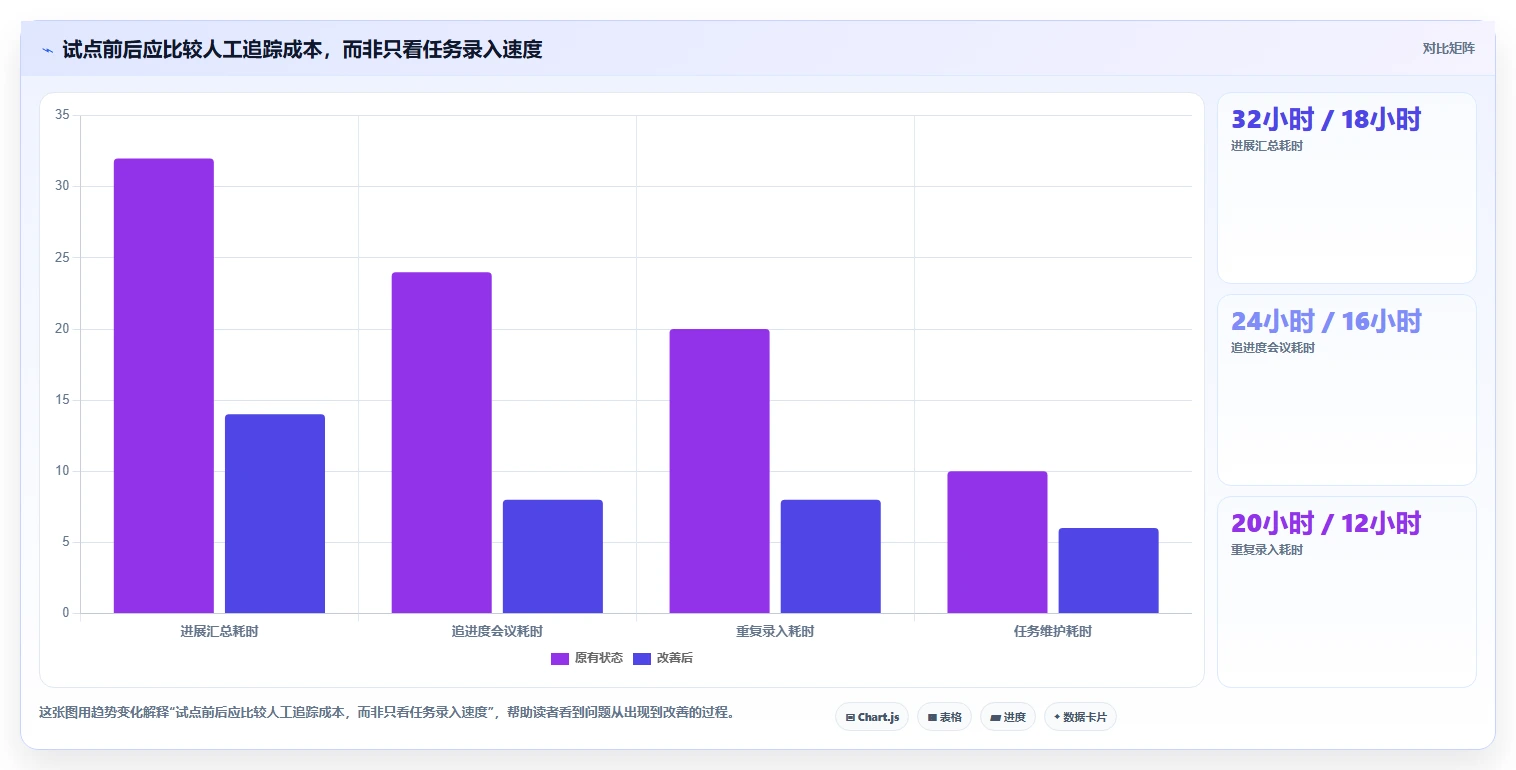Click the 任务维护耗时 x-axis label

1053,632
